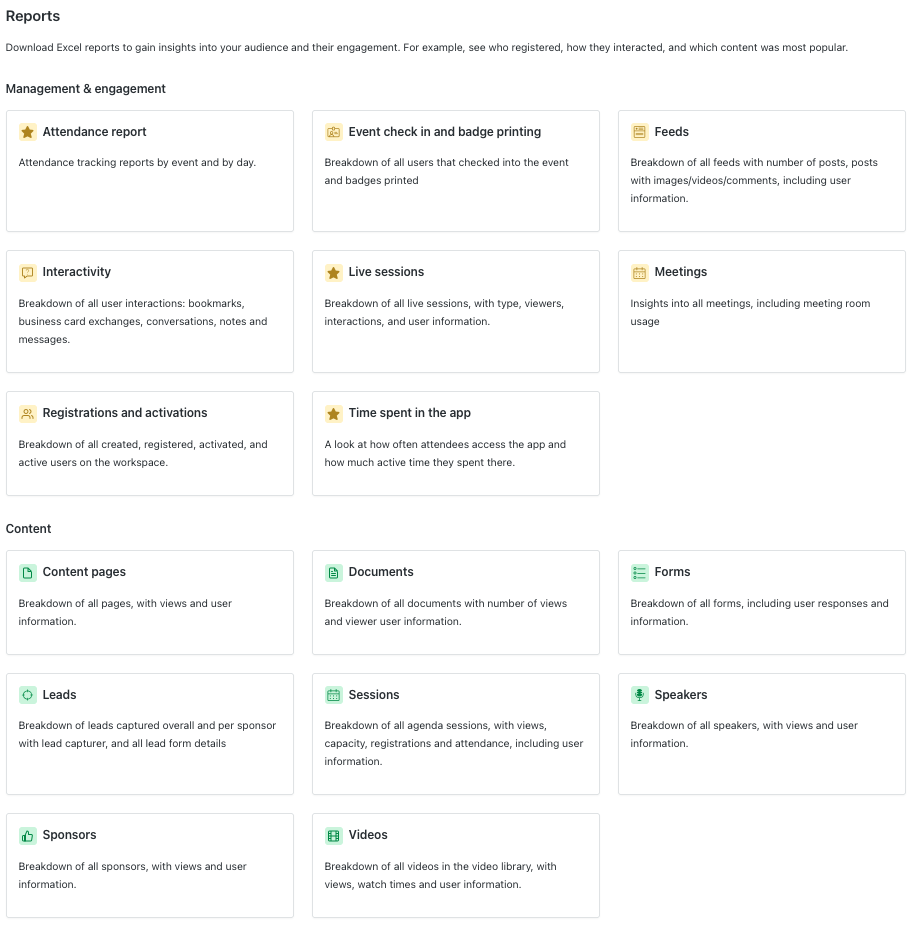Click the Documents file icon
Image resolution: width=915 pixels, height=925 pixels.
tap(333, 572)
